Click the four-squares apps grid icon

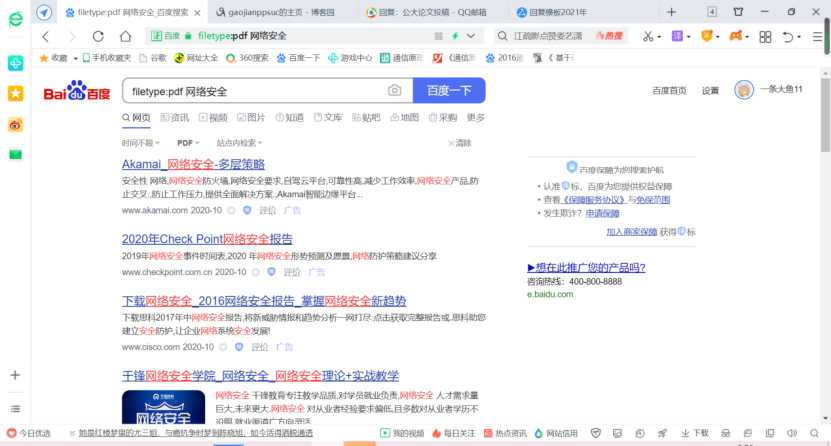pyautogui.click(x=765, y=37)
